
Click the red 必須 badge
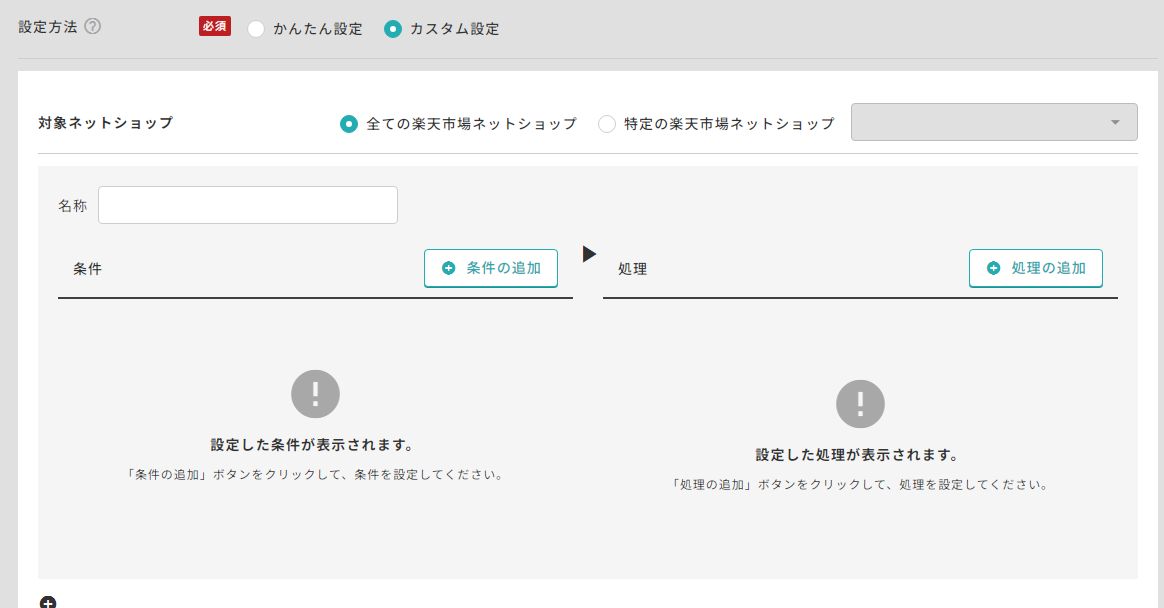(x=215, y=26)
